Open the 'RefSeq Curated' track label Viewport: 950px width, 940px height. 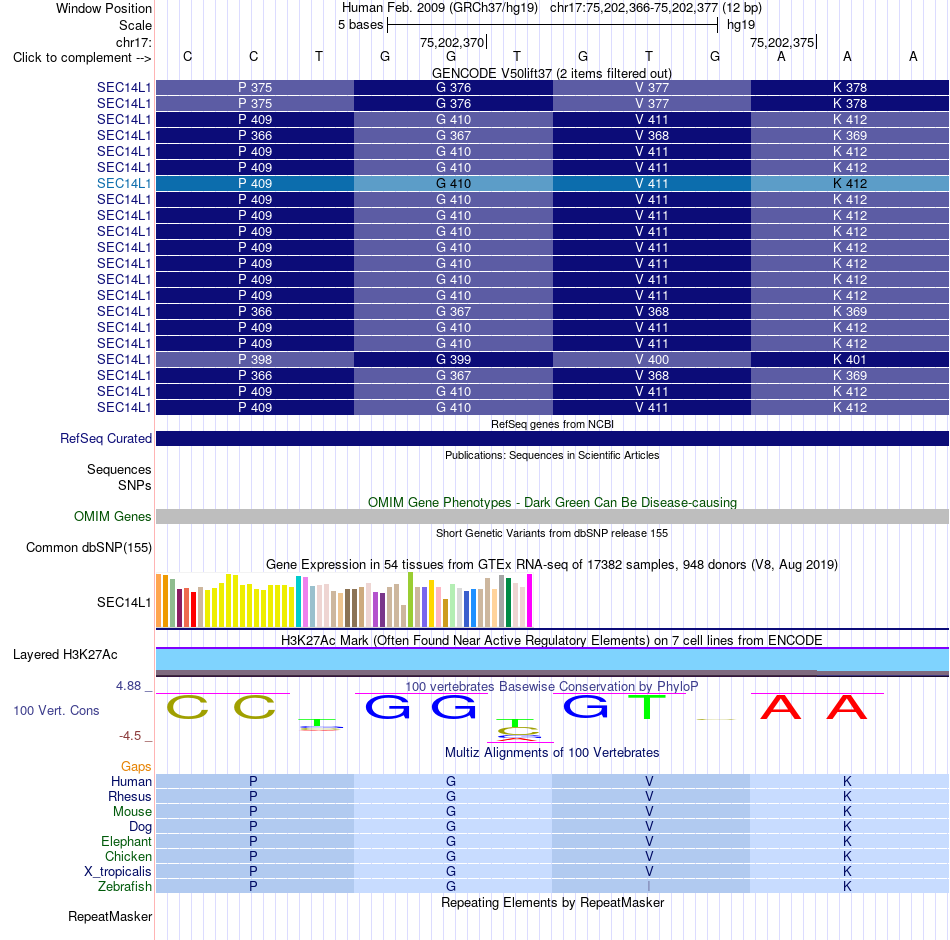[x=105, y=438]
